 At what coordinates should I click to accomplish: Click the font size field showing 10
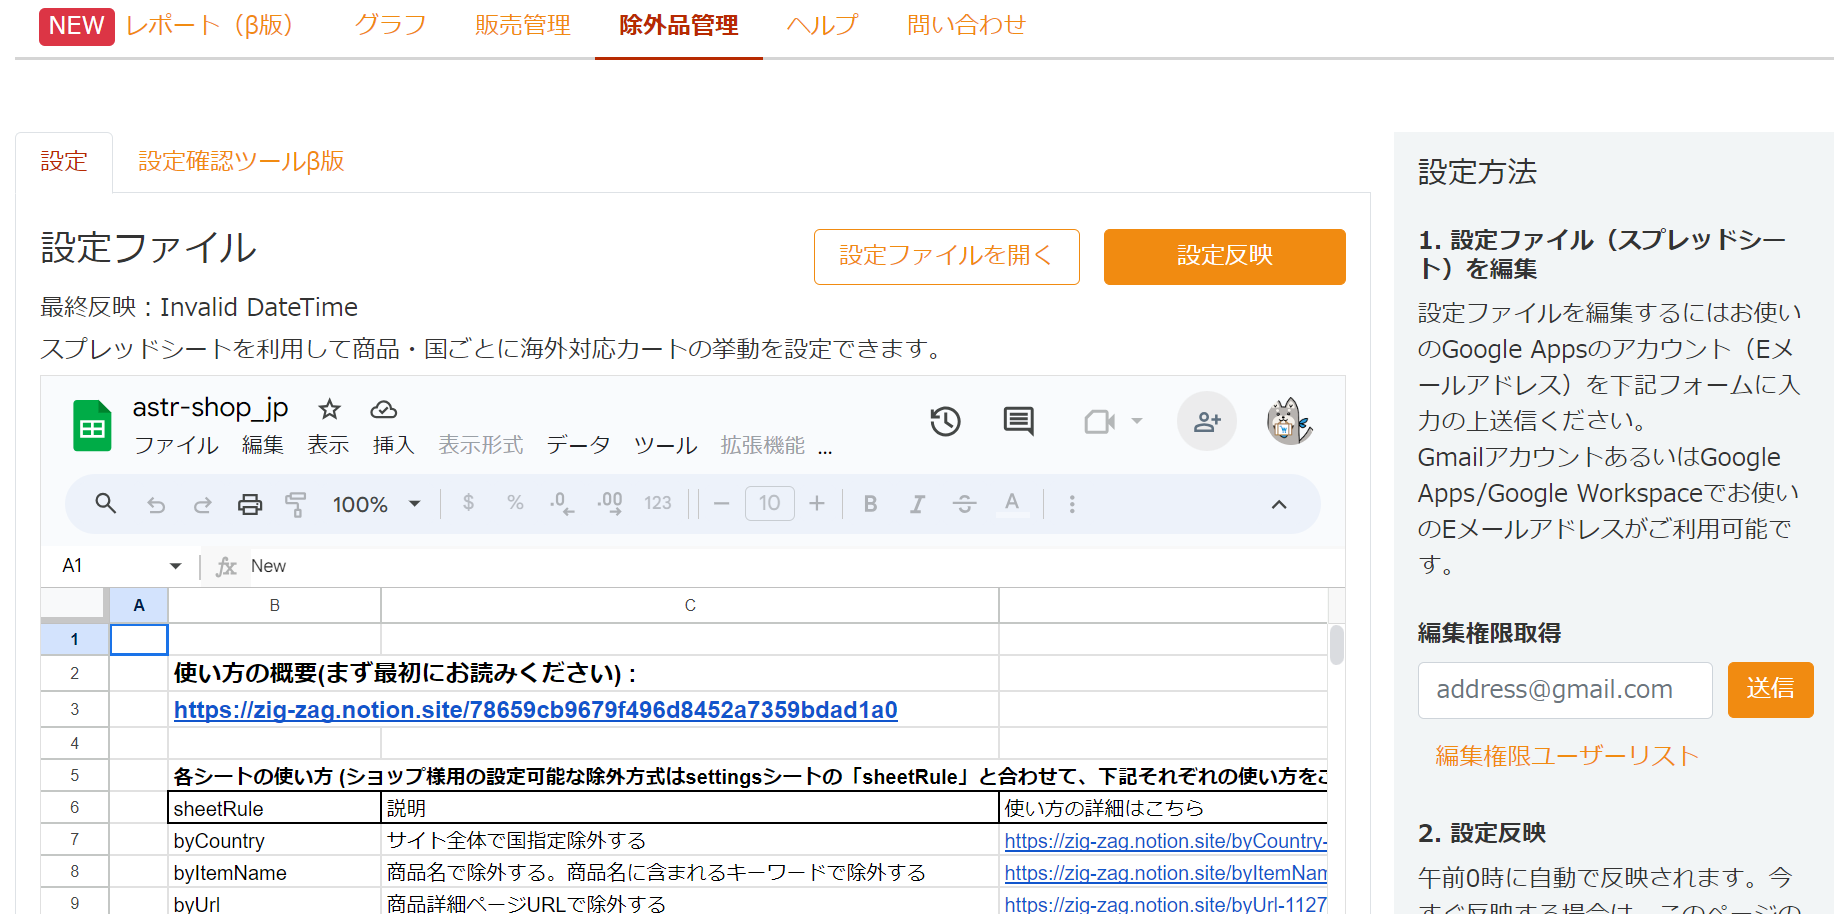tap(770, 503)
